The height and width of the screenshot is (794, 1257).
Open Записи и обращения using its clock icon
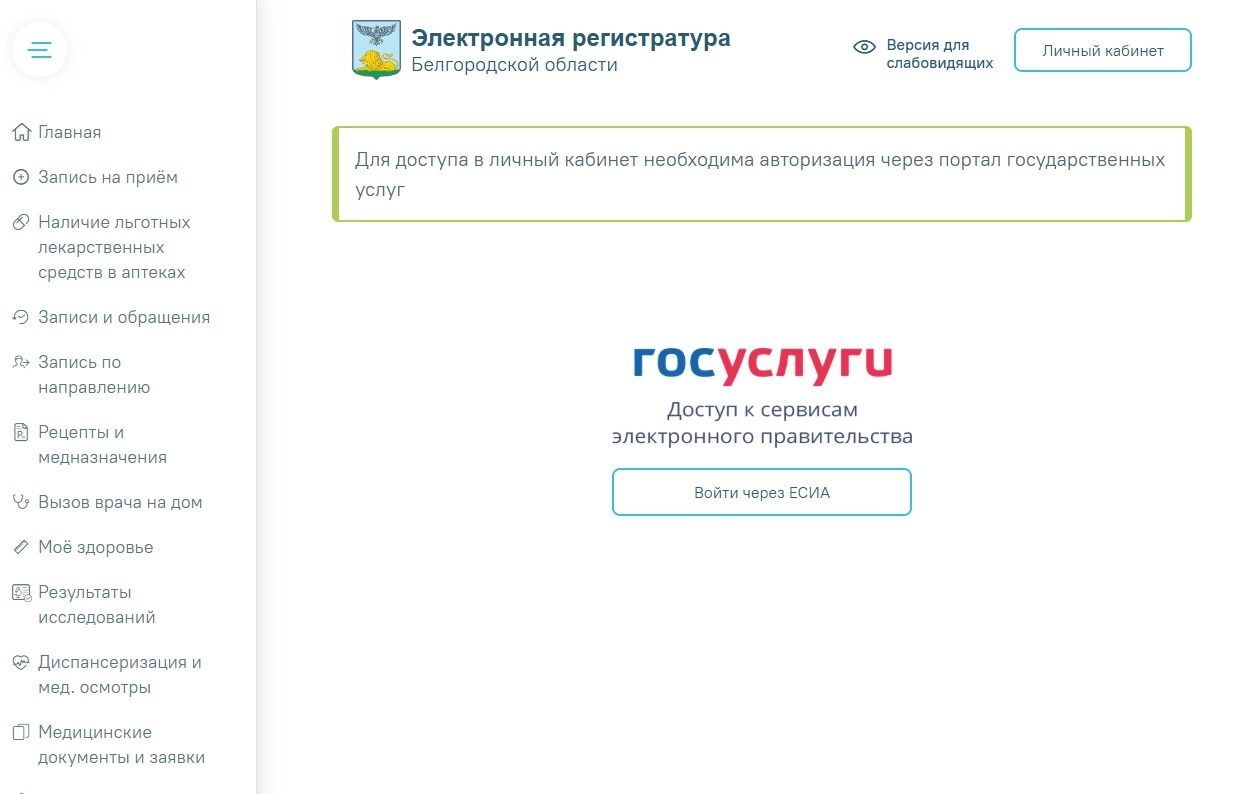[21, 316]
